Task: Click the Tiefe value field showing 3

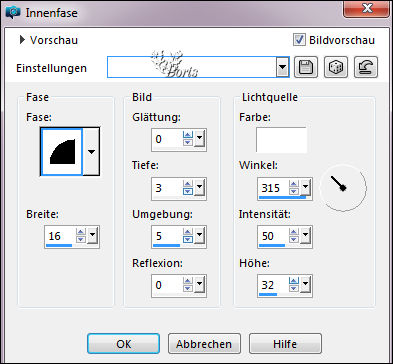Action: tap(167, 188)
